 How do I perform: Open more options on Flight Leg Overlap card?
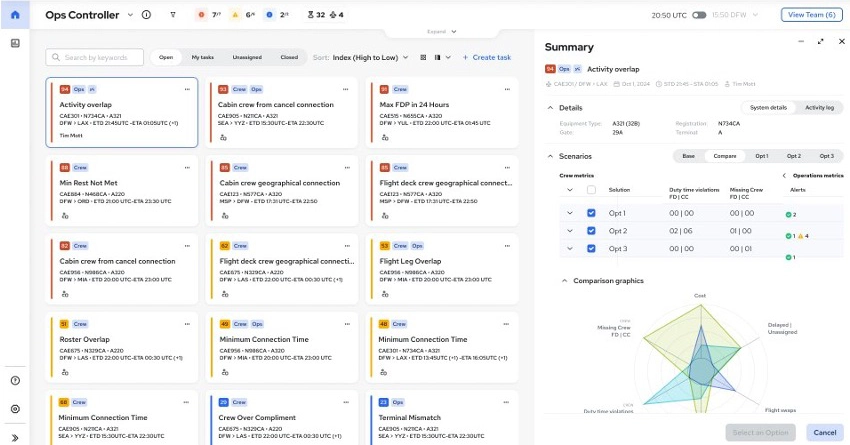tap(507, 246)
